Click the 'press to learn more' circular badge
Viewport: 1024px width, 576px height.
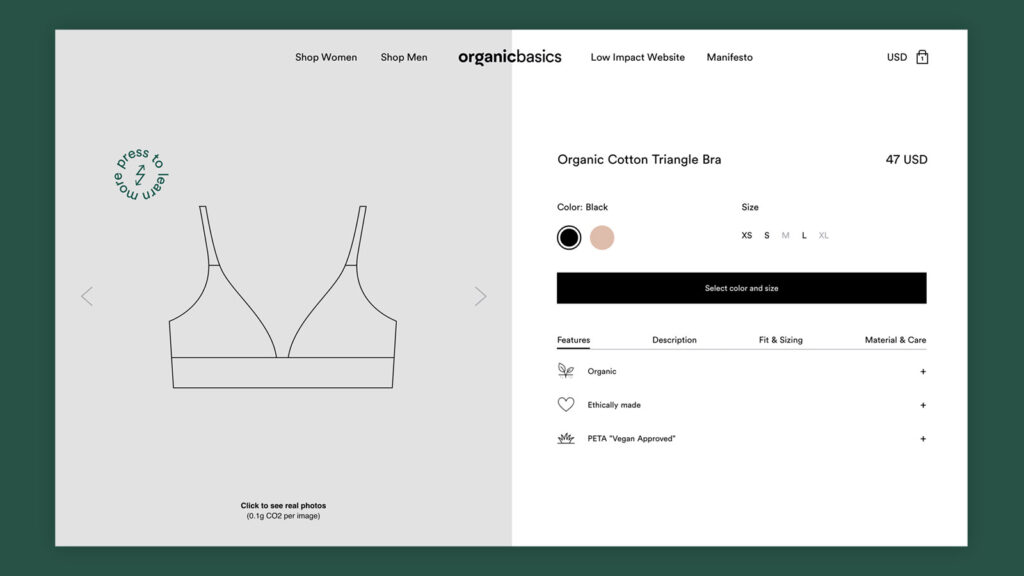coord(140,174)
